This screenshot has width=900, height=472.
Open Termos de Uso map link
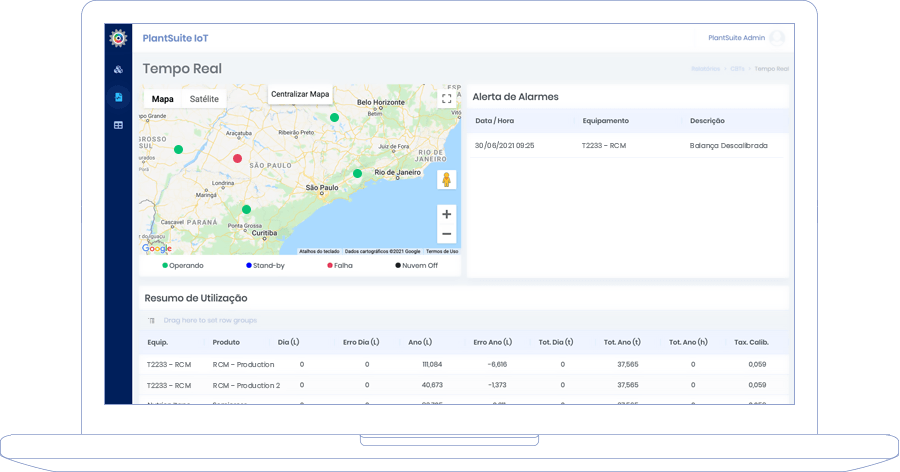coord(442,252)
